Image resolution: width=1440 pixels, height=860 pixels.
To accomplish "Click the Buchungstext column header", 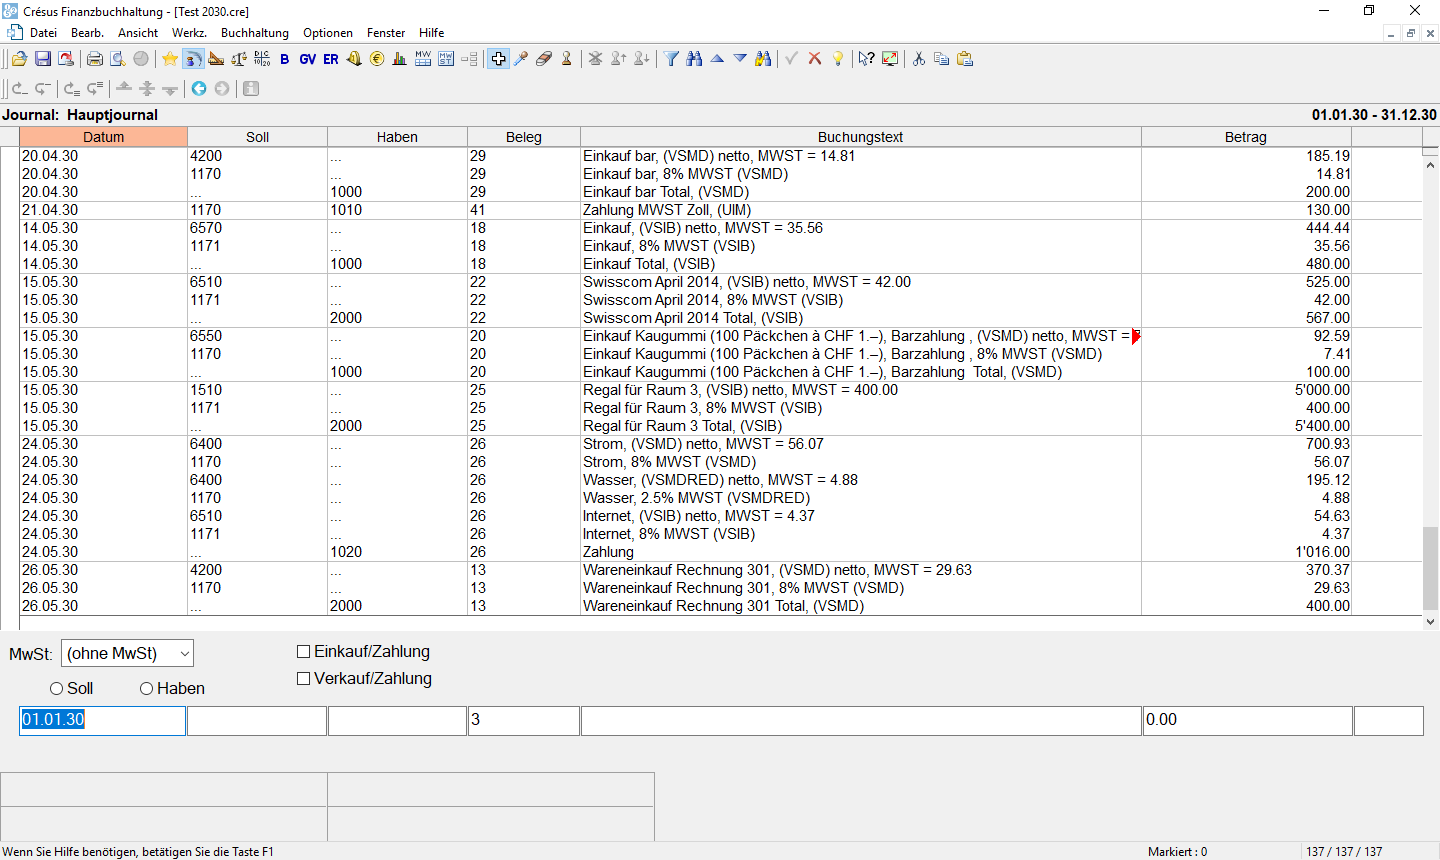I will click(x=861, y=137).
